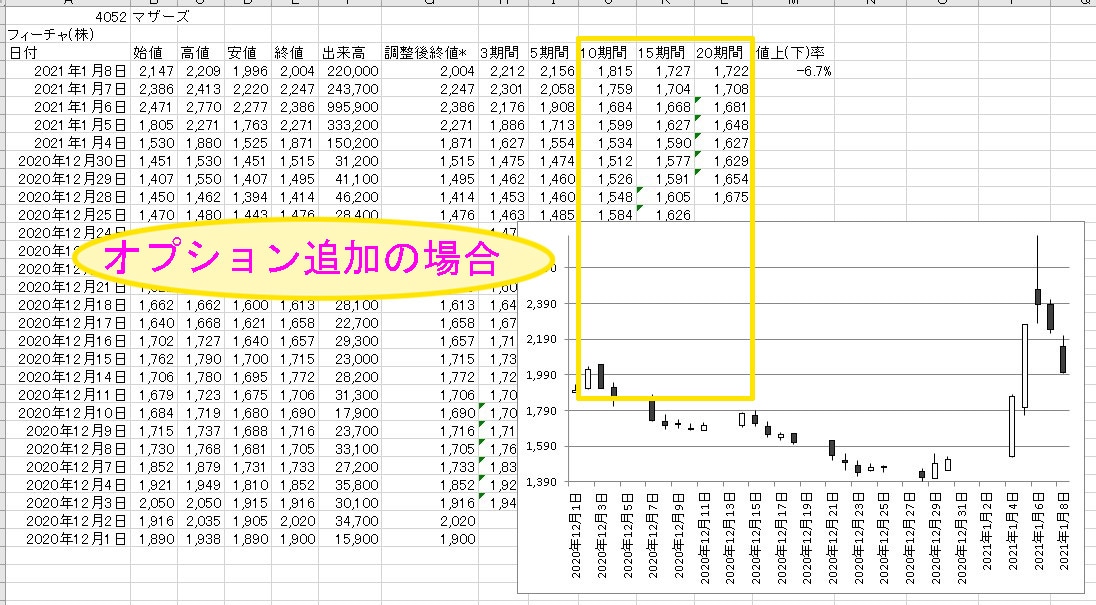This screenshot has width=1096, height=605.
Task: Select the 出来高 column header cell
Action: point(349,53)
